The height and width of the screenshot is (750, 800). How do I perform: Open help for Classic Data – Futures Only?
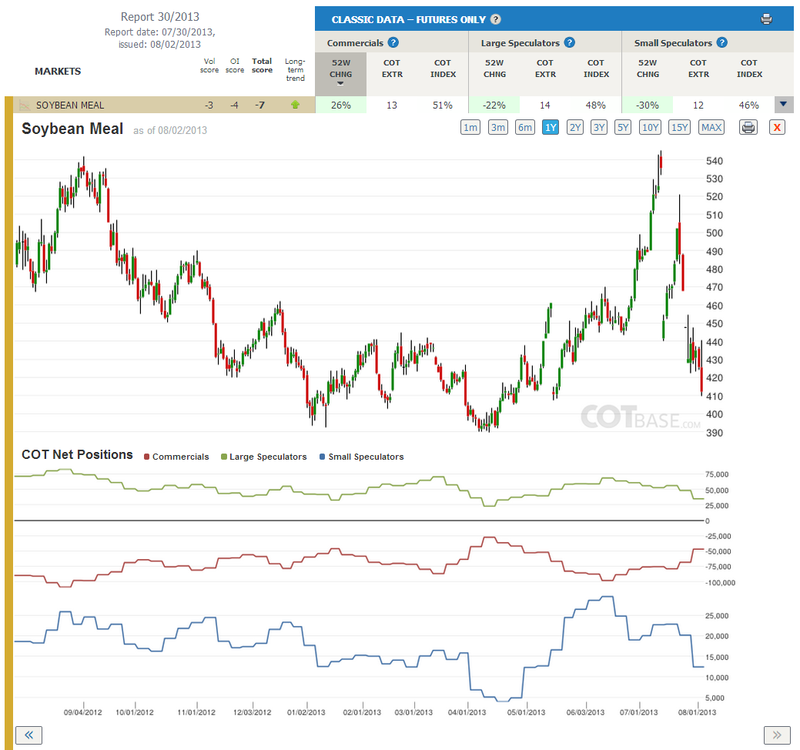pos(495,19)
